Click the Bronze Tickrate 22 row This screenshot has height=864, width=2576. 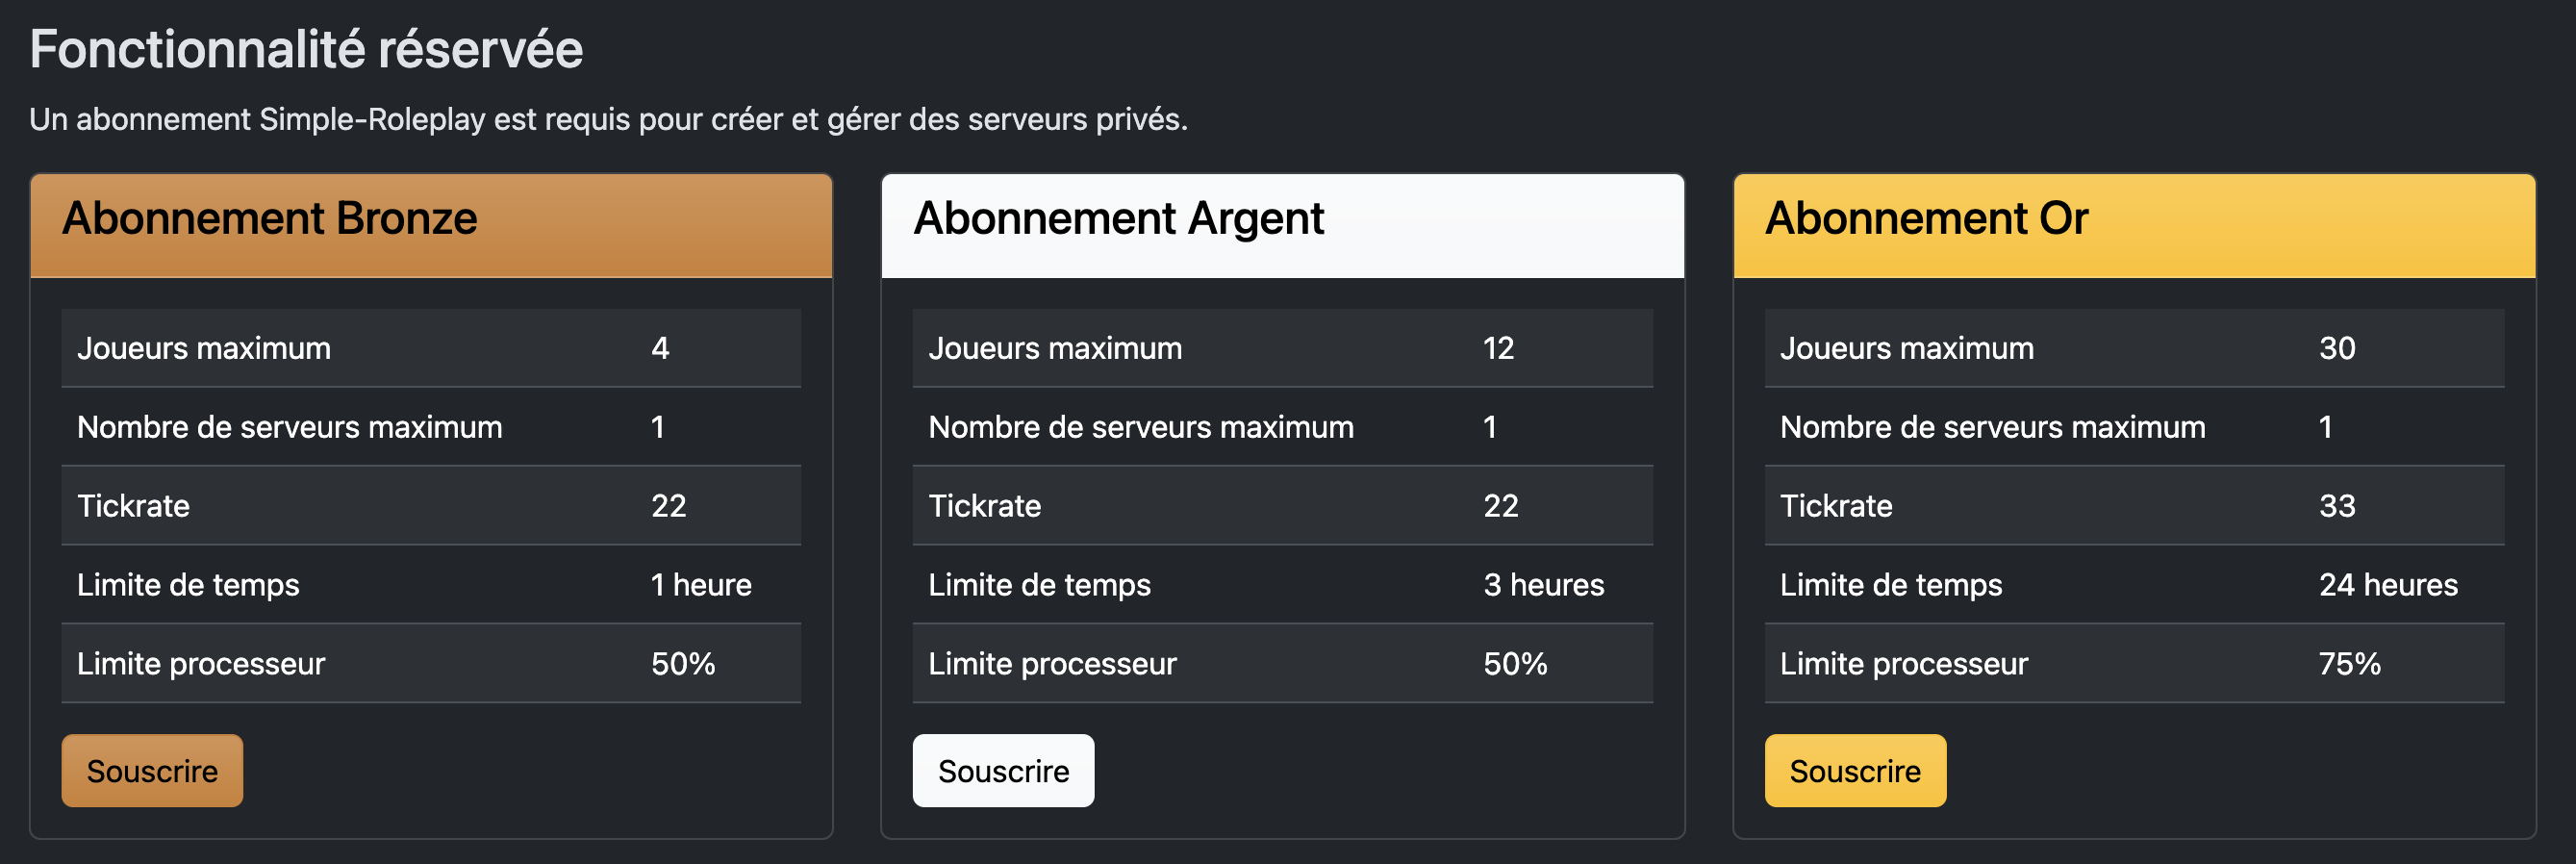coord(431,506)
